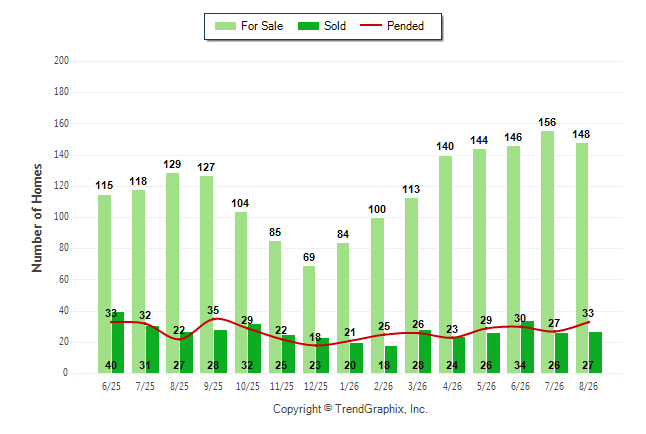Click the 2/26 Sold bar labeled 18
This screenshot has width=646, height=434.
[391, 360]
